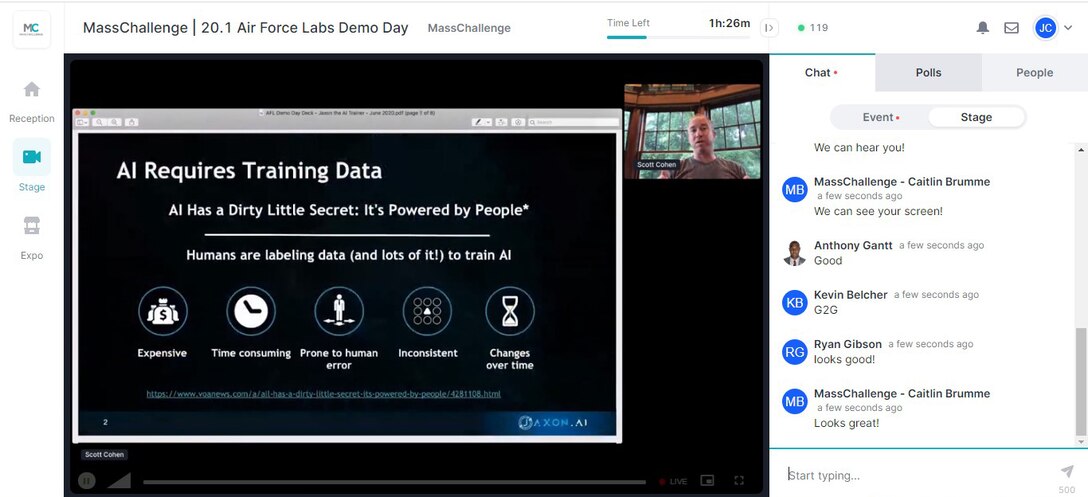Click the MassChallenge logo
The image size is (1088, 497).
coord(32,30)
